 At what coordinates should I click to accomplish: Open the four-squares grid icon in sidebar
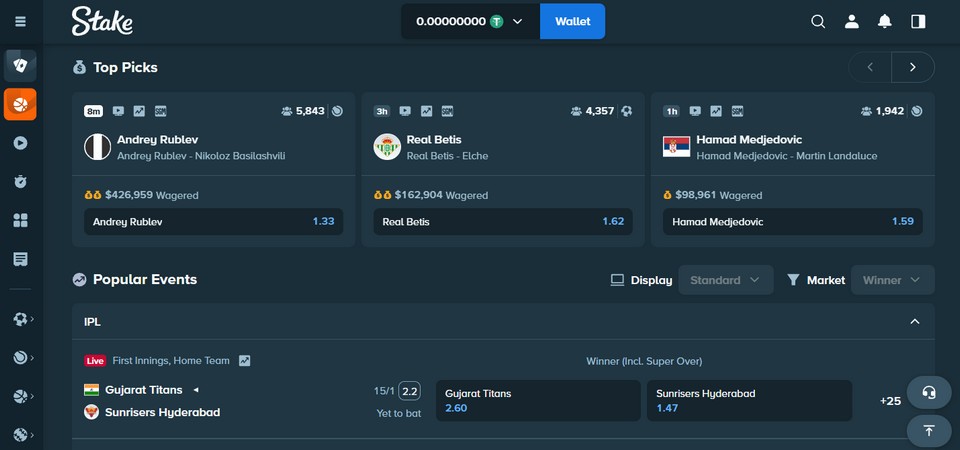[x=20, y=220]
